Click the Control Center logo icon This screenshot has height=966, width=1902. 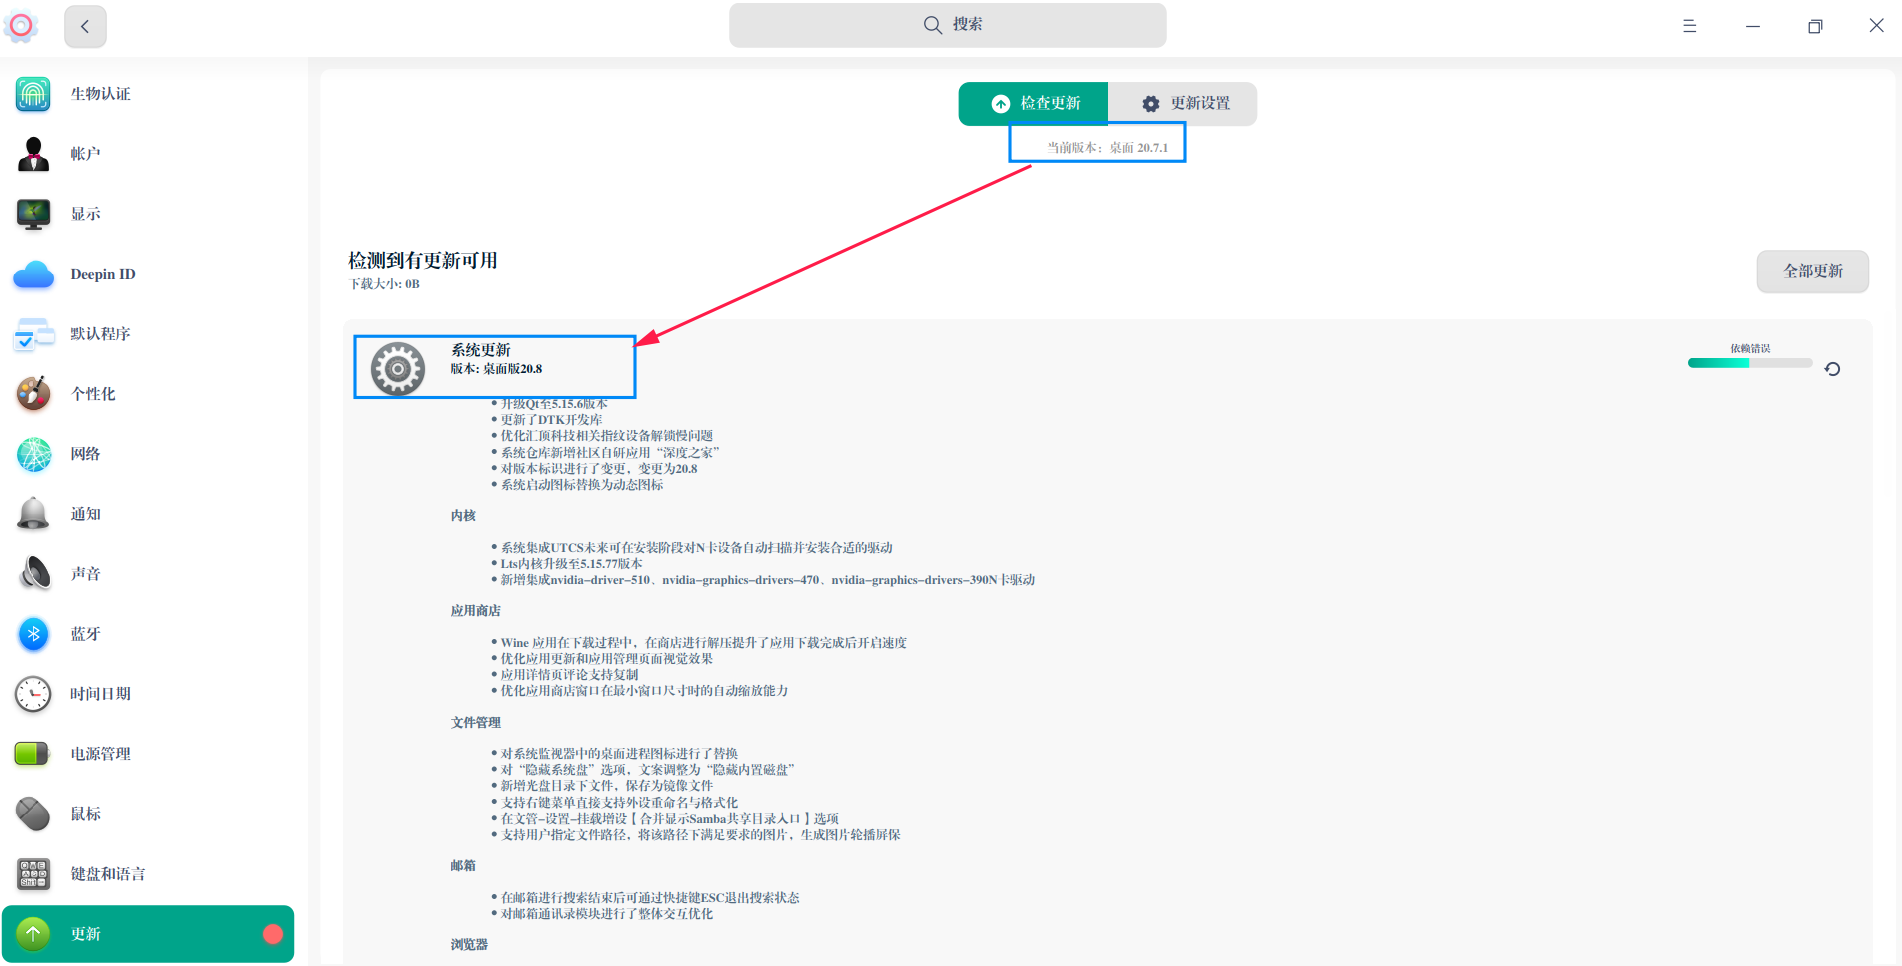pyautogui.click(x=21, y=26)
